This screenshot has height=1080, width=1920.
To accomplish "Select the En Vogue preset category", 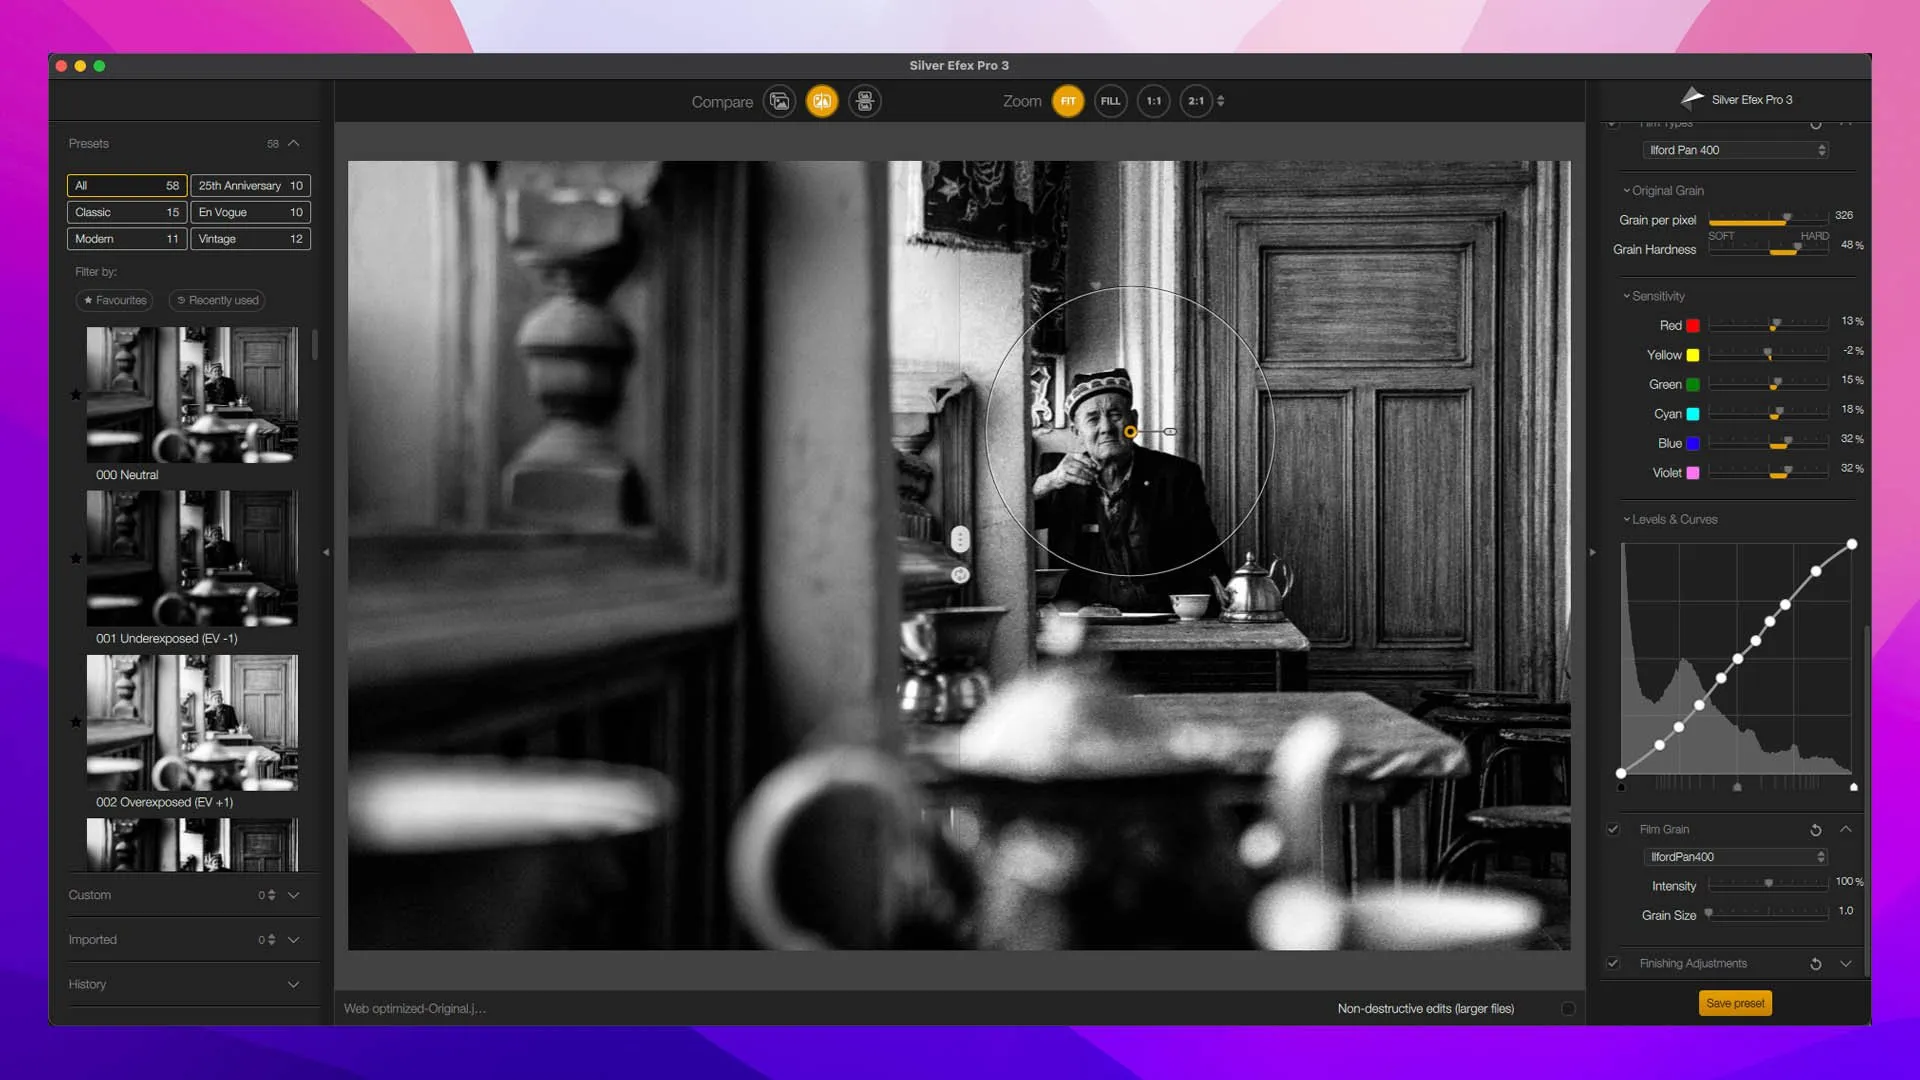I will [250, 212].
